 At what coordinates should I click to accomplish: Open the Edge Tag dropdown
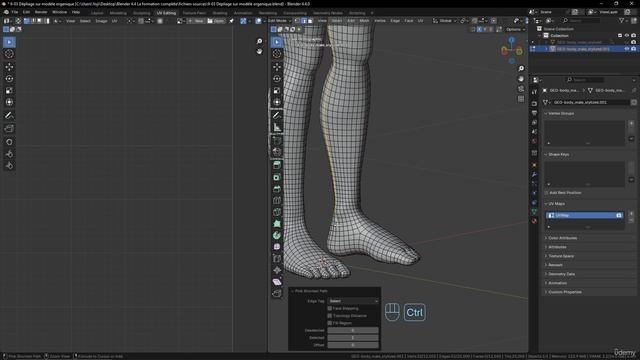pyautogui.click(x=353, y=301)
